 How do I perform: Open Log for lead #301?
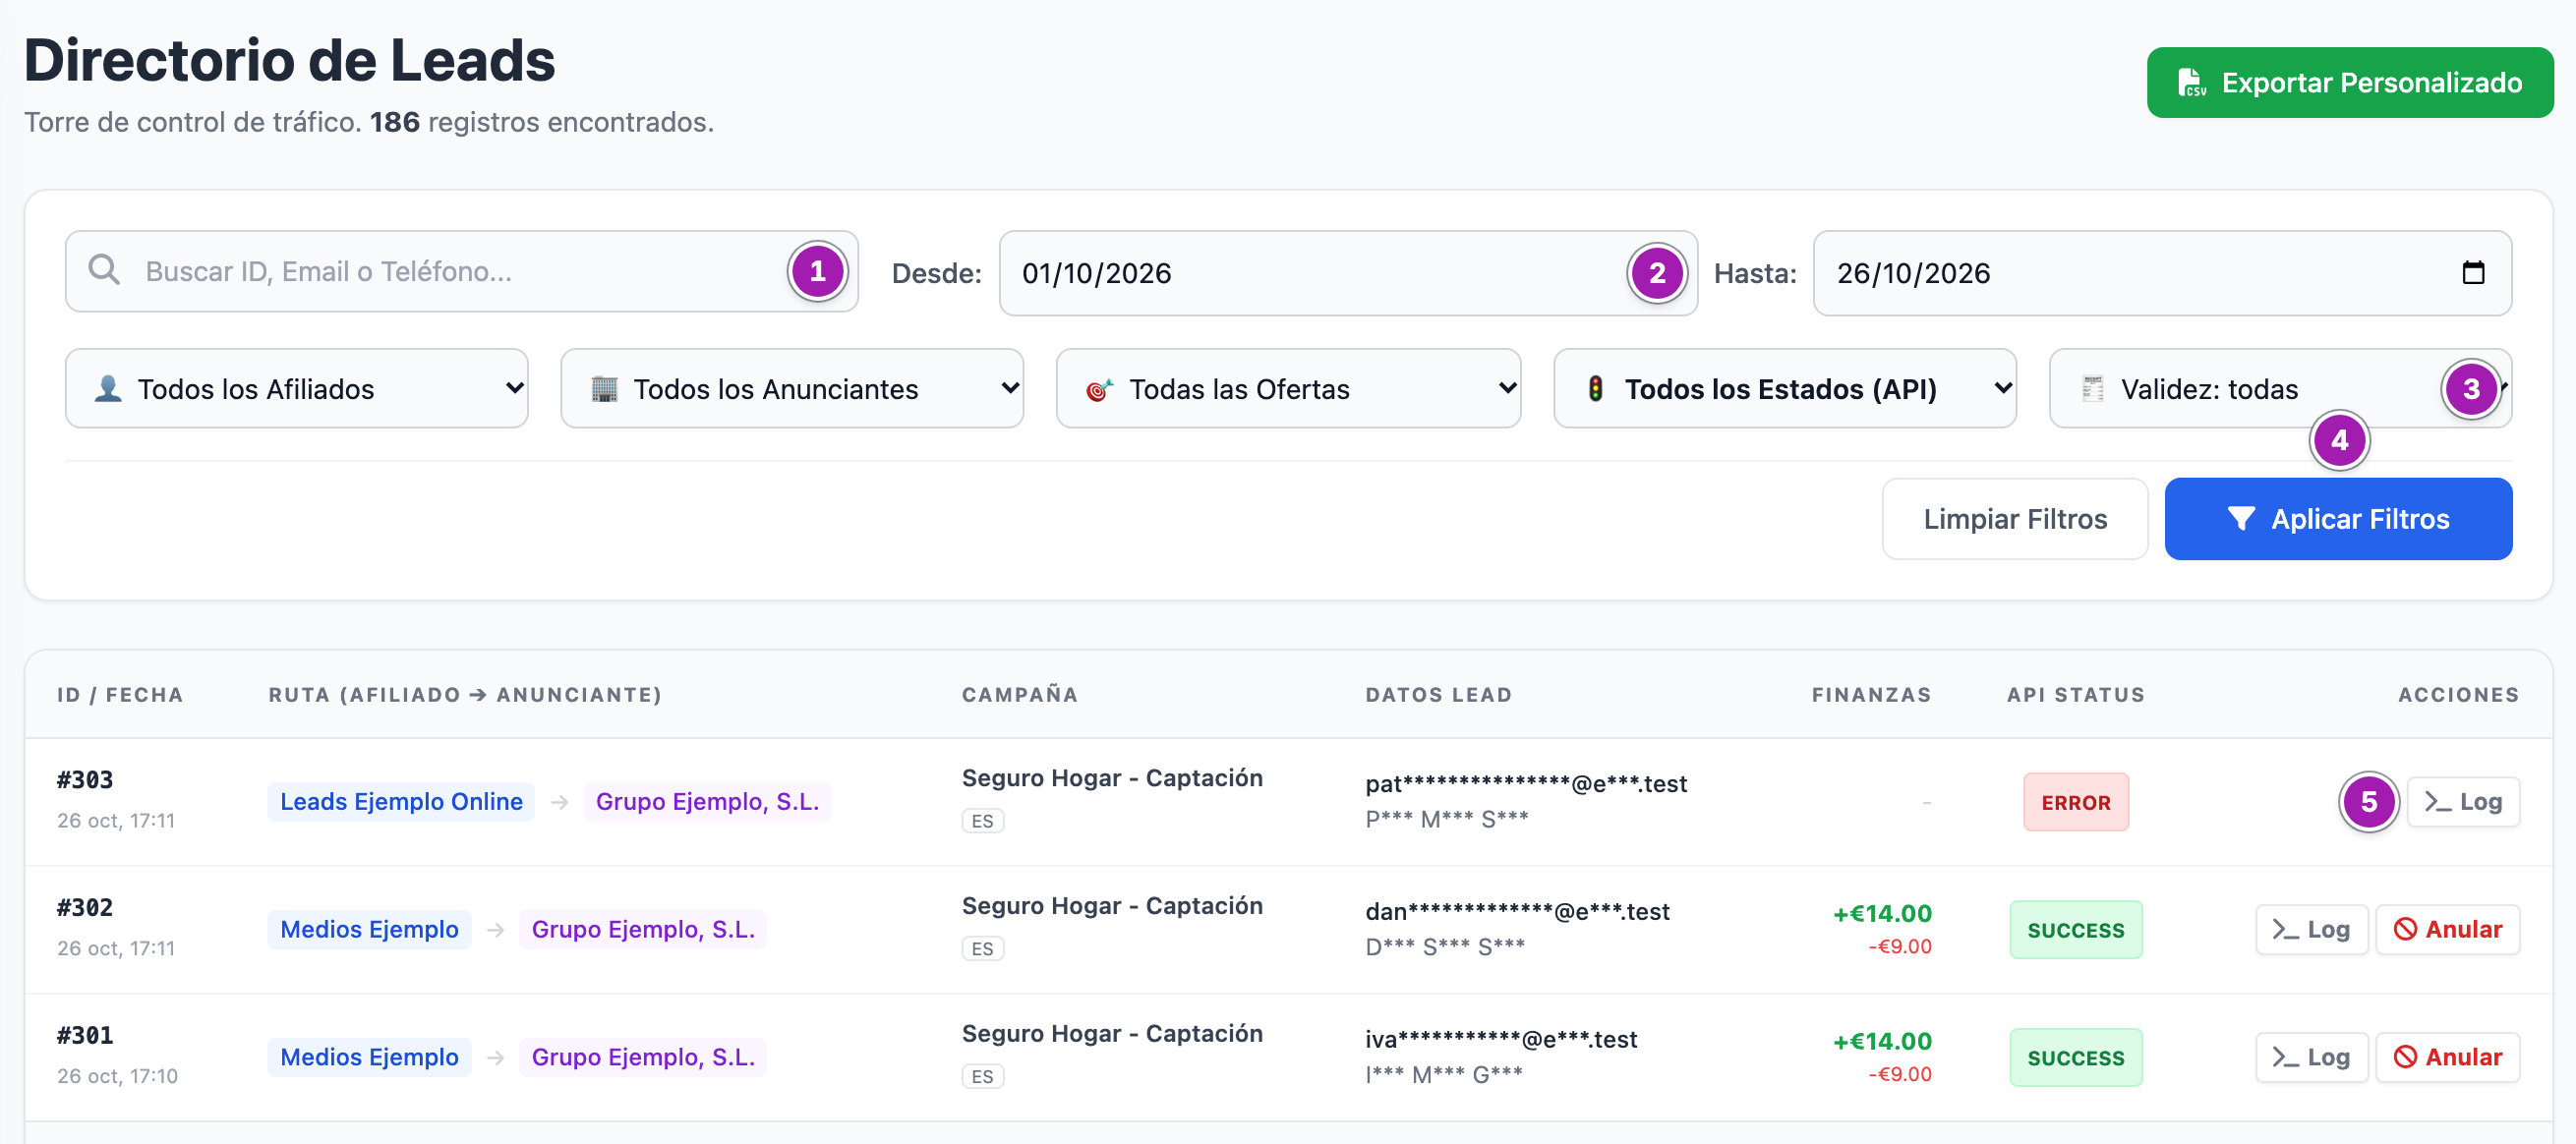[2311, 1057]
